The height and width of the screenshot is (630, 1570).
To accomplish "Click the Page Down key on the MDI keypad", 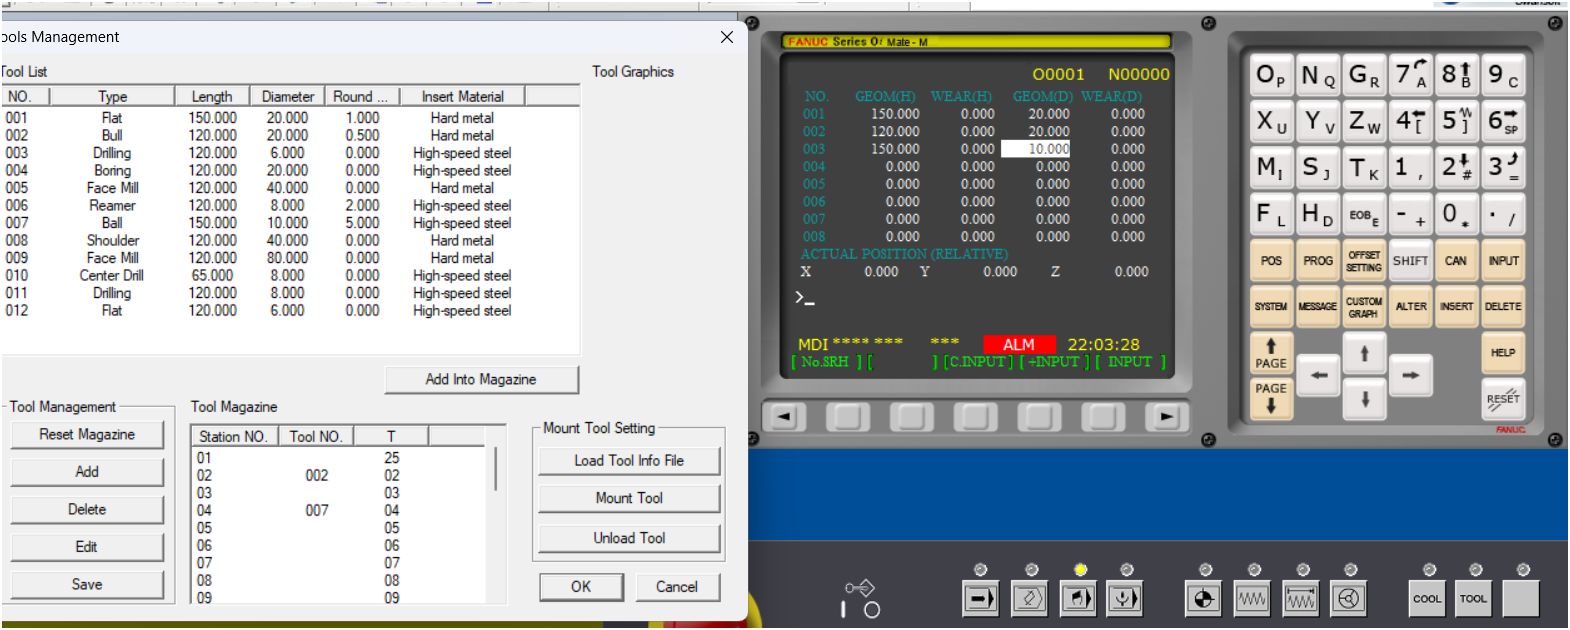I will pos(1271,397).
